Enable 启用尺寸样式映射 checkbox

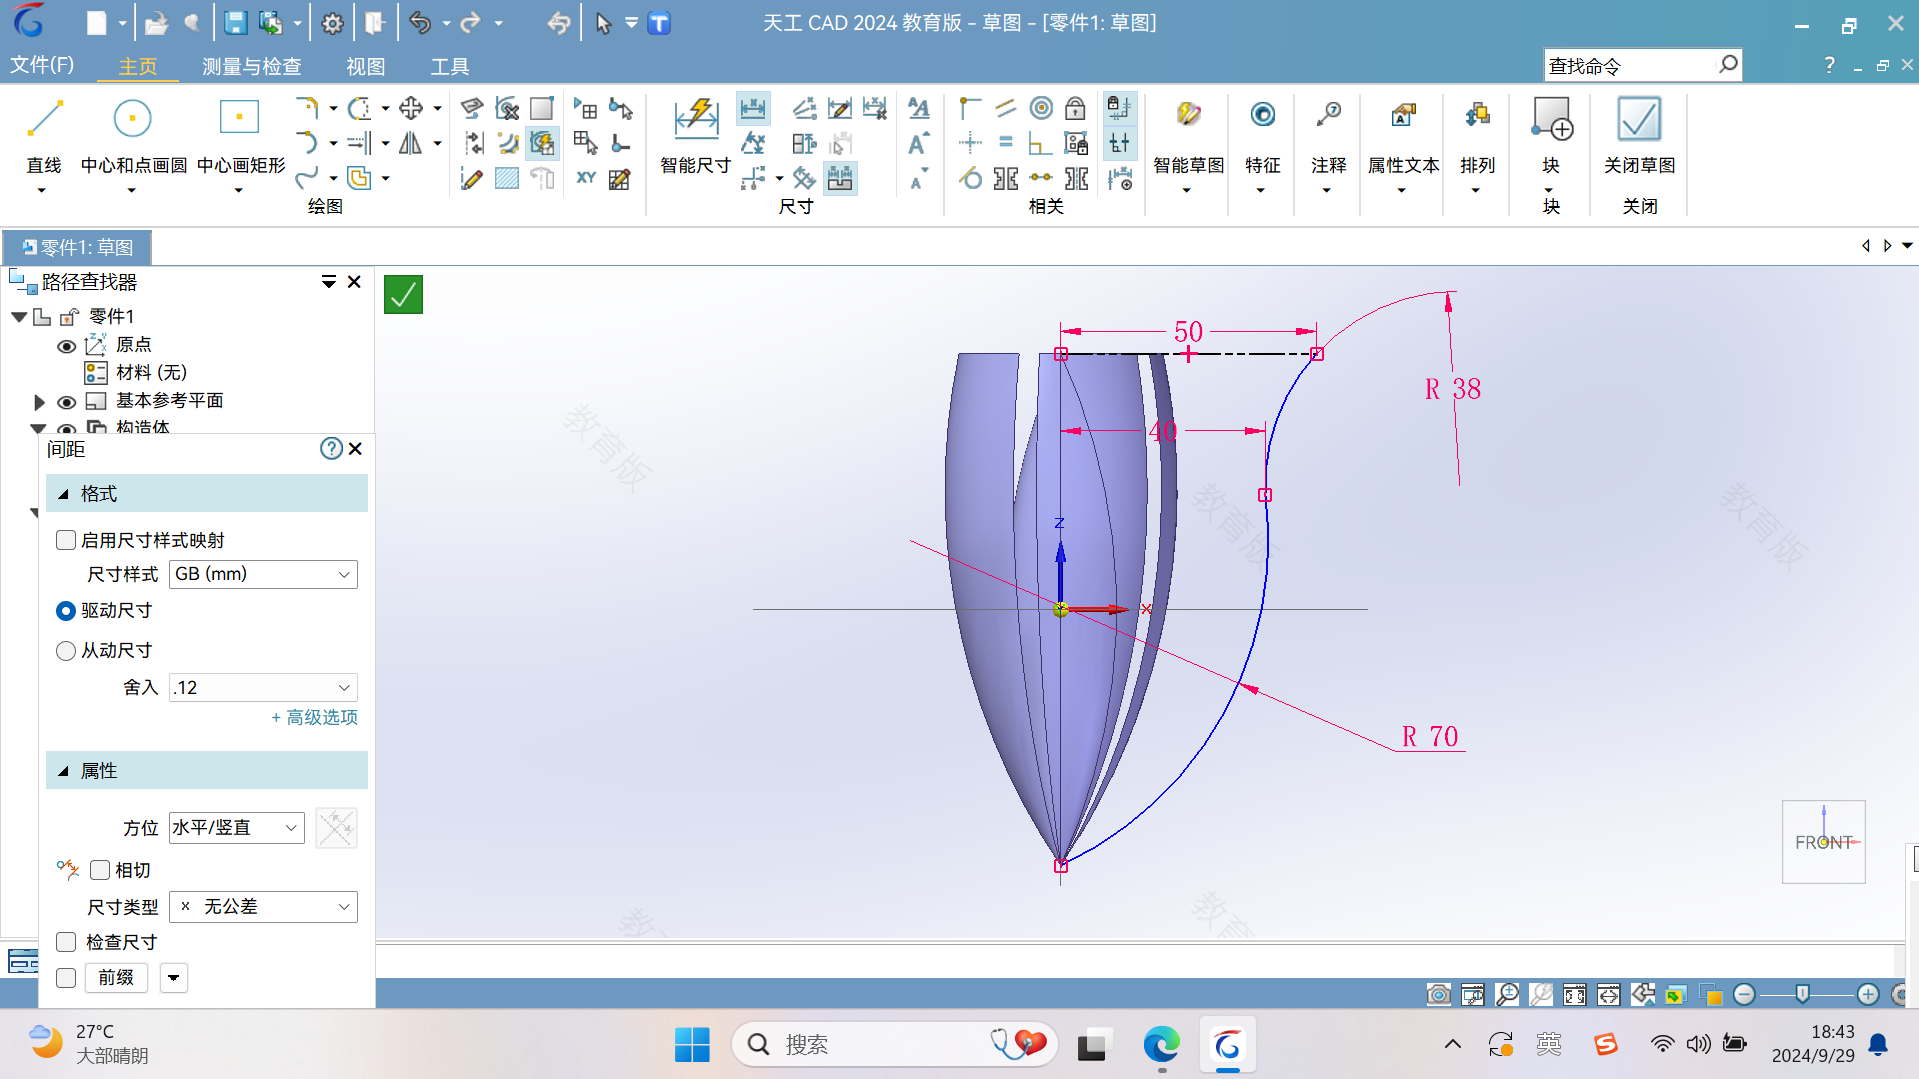pos(66,540)
